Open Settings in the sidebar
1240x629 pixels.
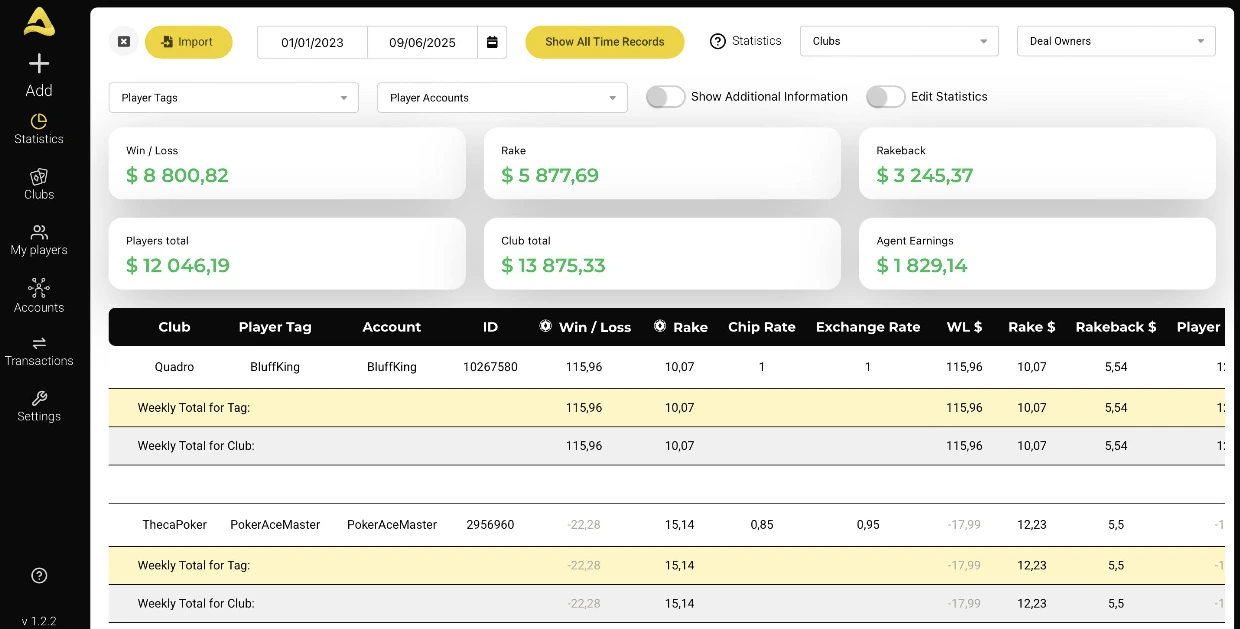tap(39, 407)
